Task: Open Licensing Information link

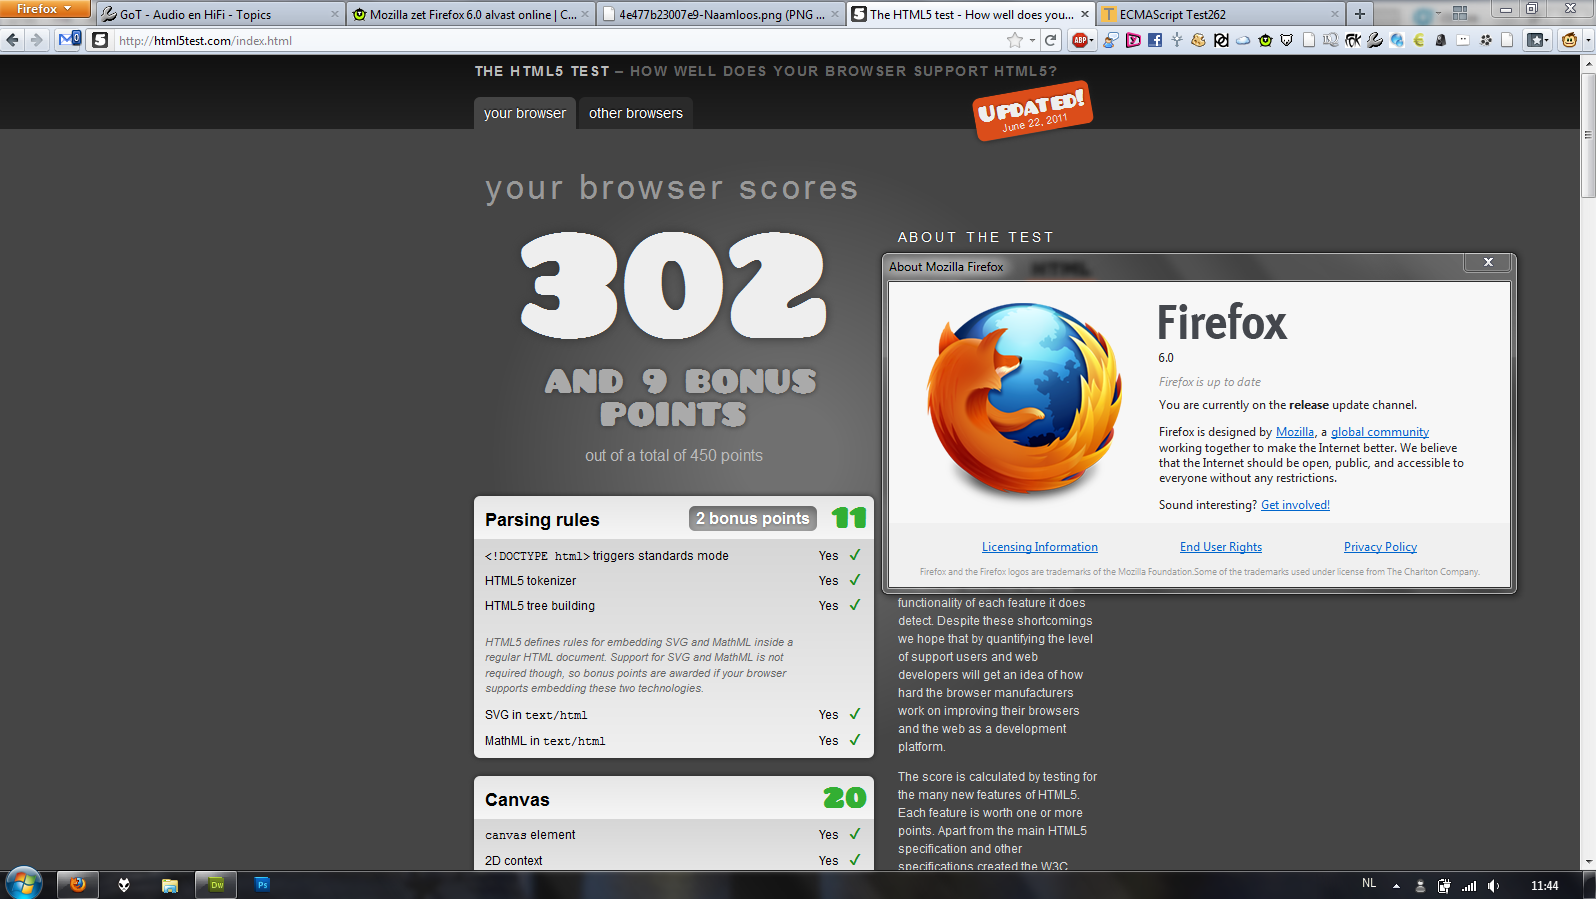Action: click(1040, 547)
